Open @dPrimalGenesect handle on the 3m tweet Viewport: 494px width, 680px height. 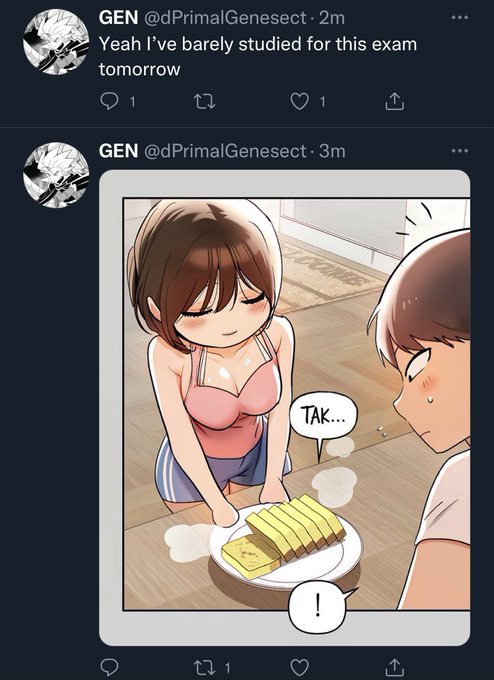point(225,151)
